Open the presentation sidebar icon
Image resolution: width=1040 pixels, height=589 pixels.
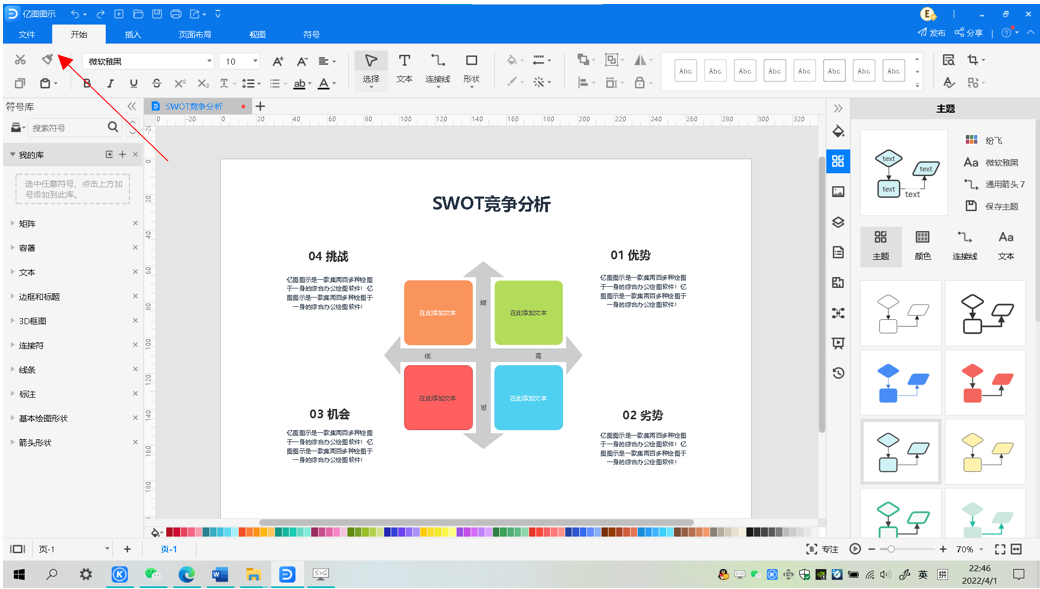click(x=838, y=343)
